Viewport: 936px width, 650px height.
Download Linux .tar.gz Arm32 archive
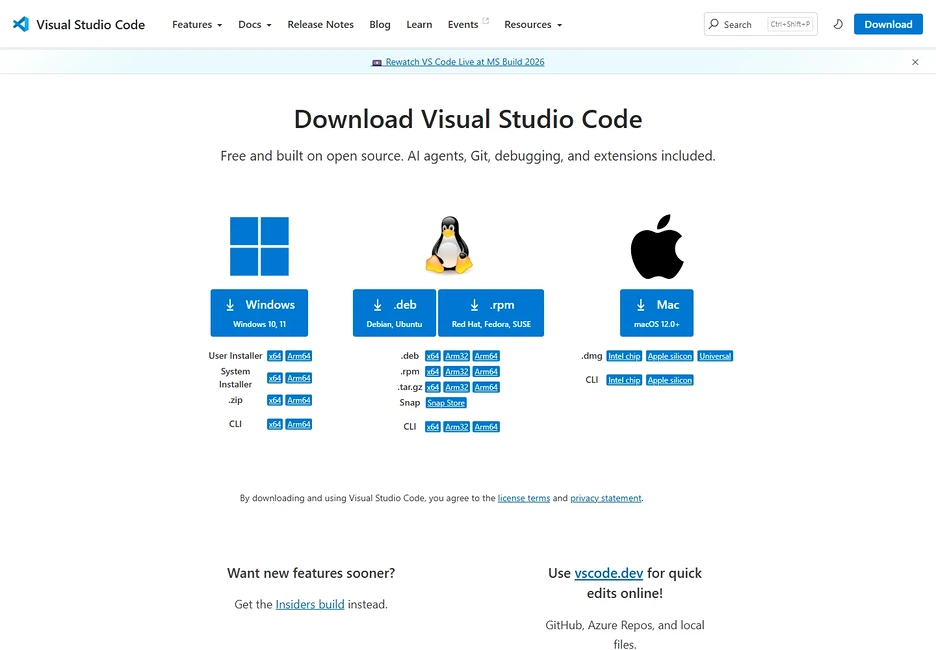click(457, 387)
